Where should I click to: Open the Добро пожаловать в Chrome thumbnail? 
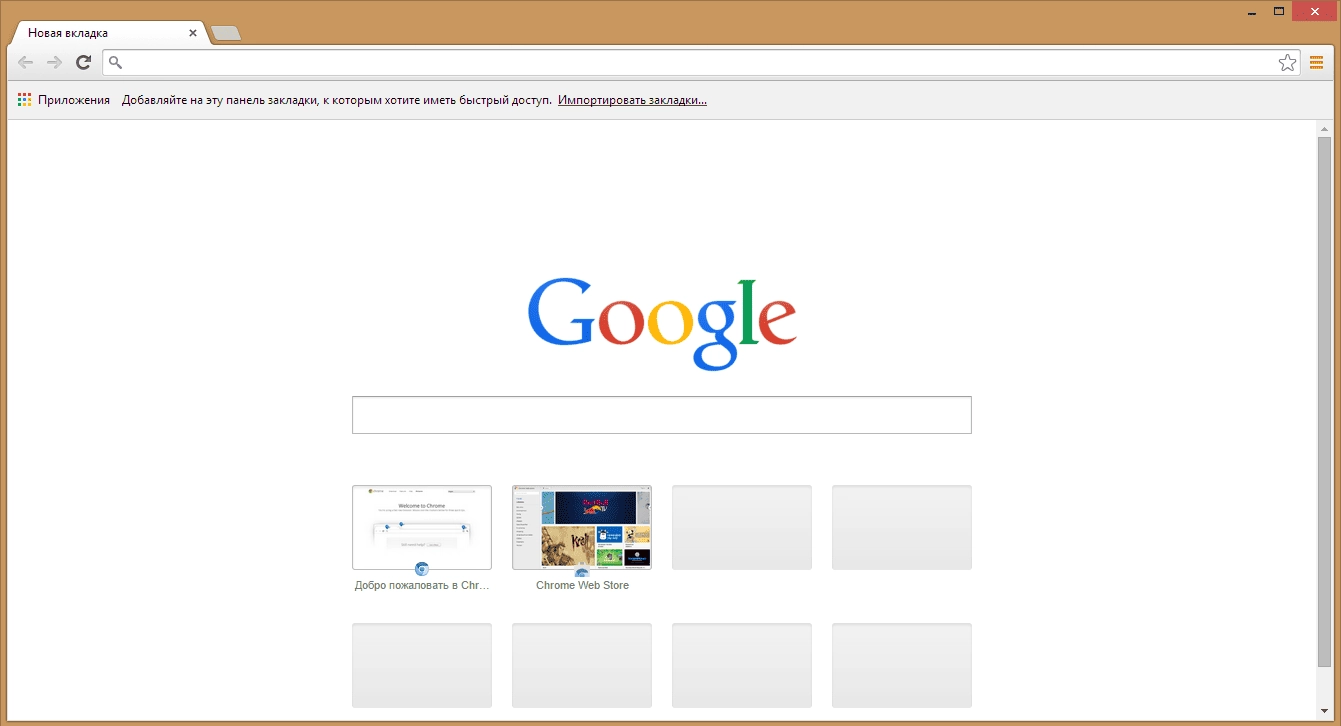(x=422, y=527)
